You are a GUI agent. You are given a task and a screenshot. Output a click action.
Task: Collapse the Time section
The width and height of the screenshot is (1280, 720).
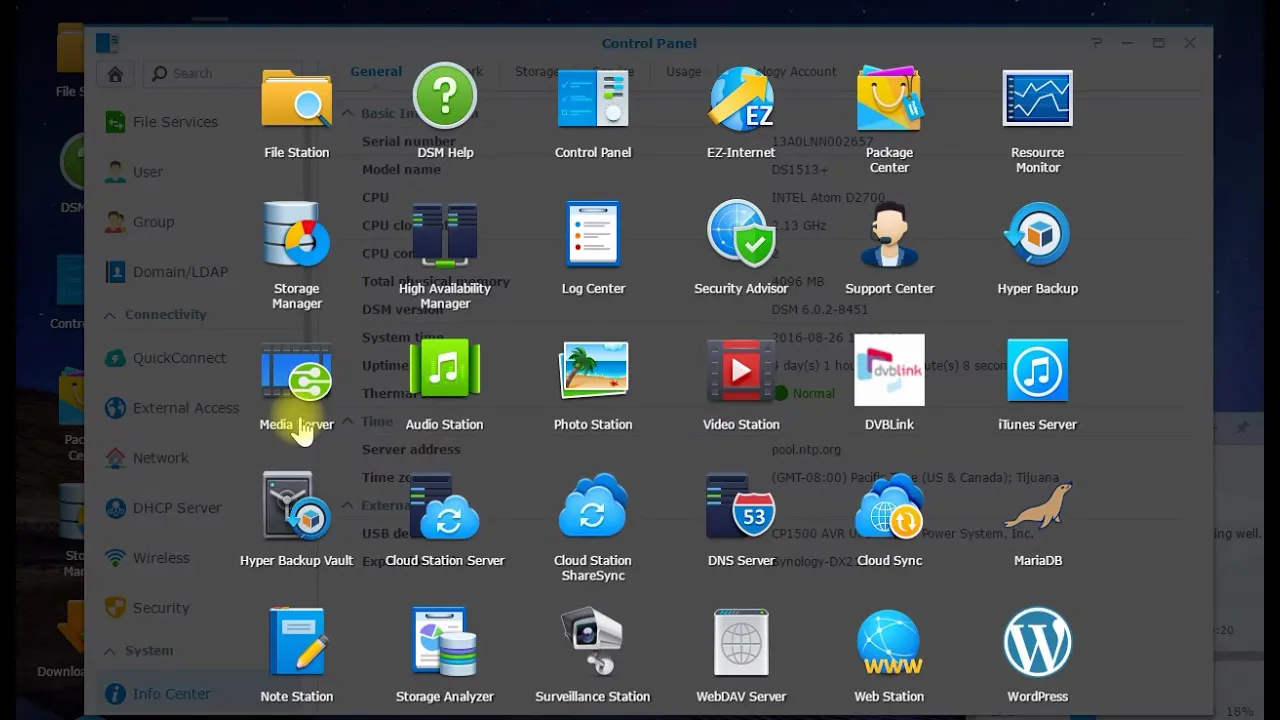point(348,421)
